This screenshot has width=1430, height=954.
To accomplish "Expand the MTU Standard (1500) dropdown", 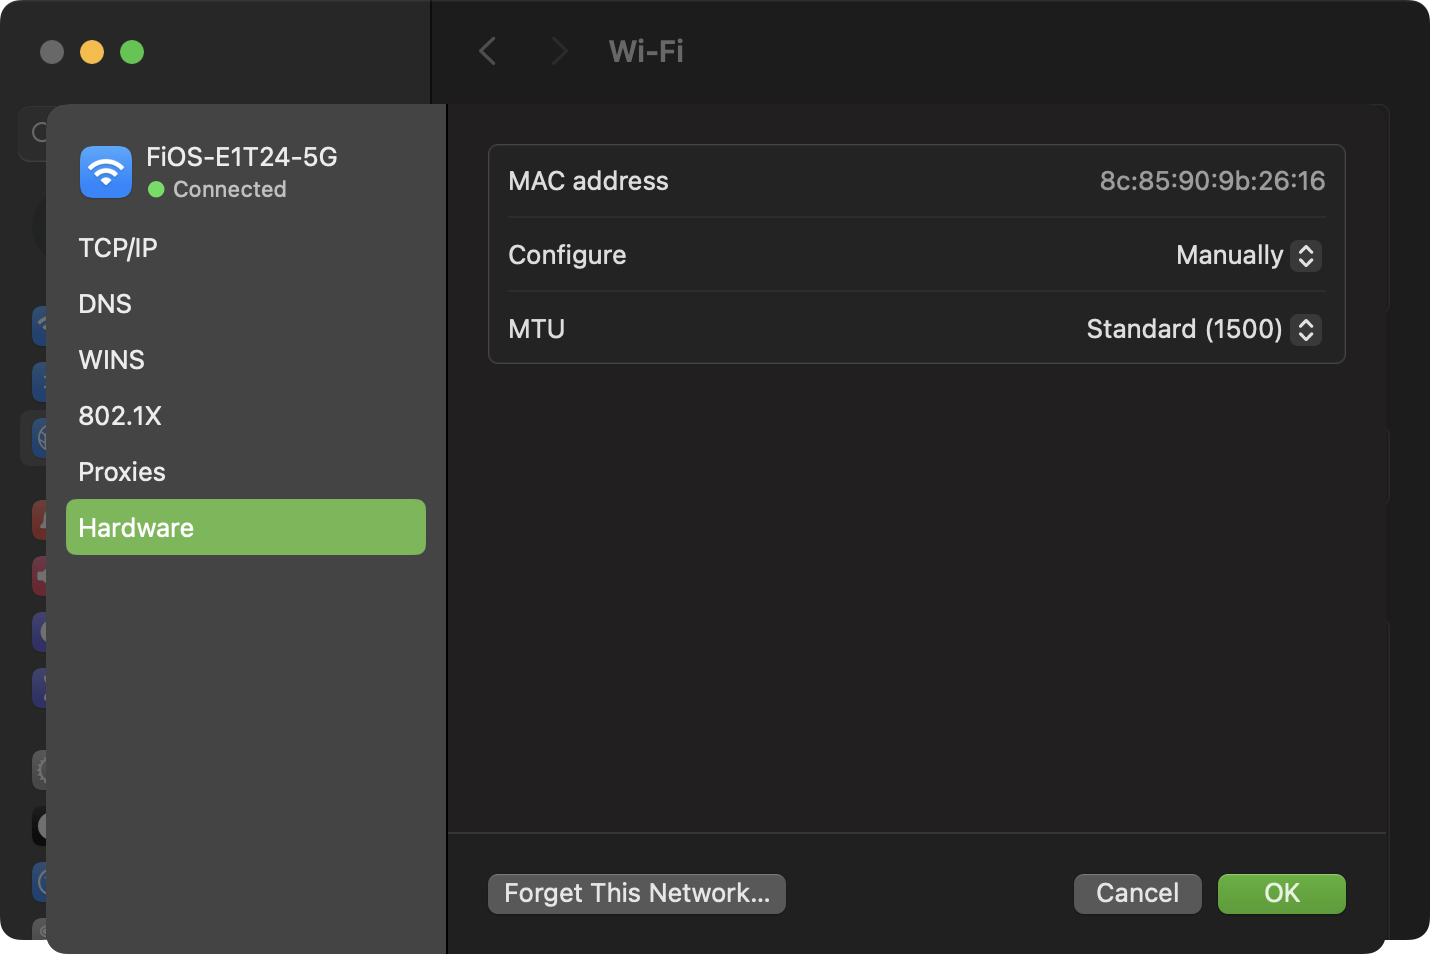I will 1203,330.
